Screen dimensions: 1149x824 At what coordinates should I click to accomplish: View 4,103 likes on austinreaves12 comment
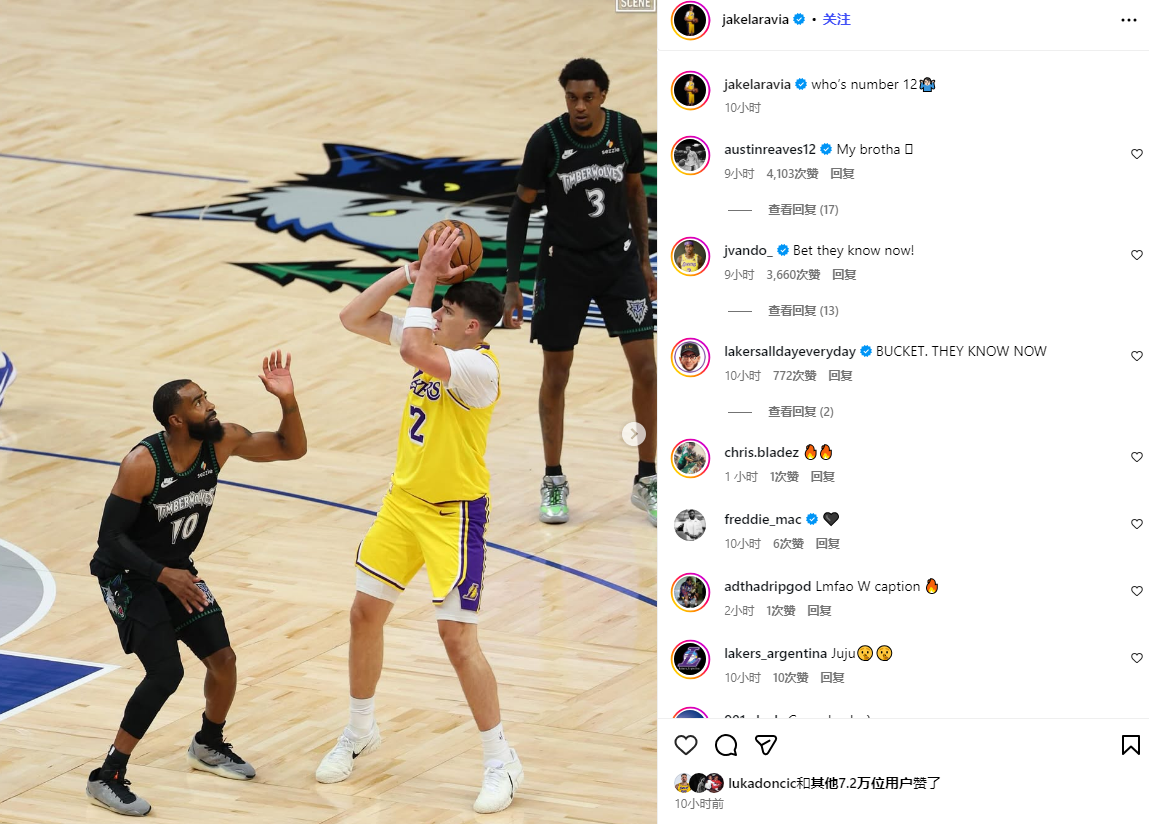pos(792,174)
